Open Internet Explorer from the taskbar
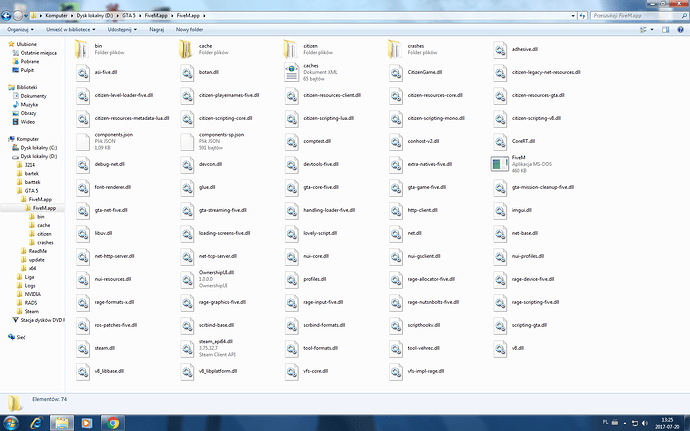The height and width of the screenshot is (431, 690). click(36, 423)
